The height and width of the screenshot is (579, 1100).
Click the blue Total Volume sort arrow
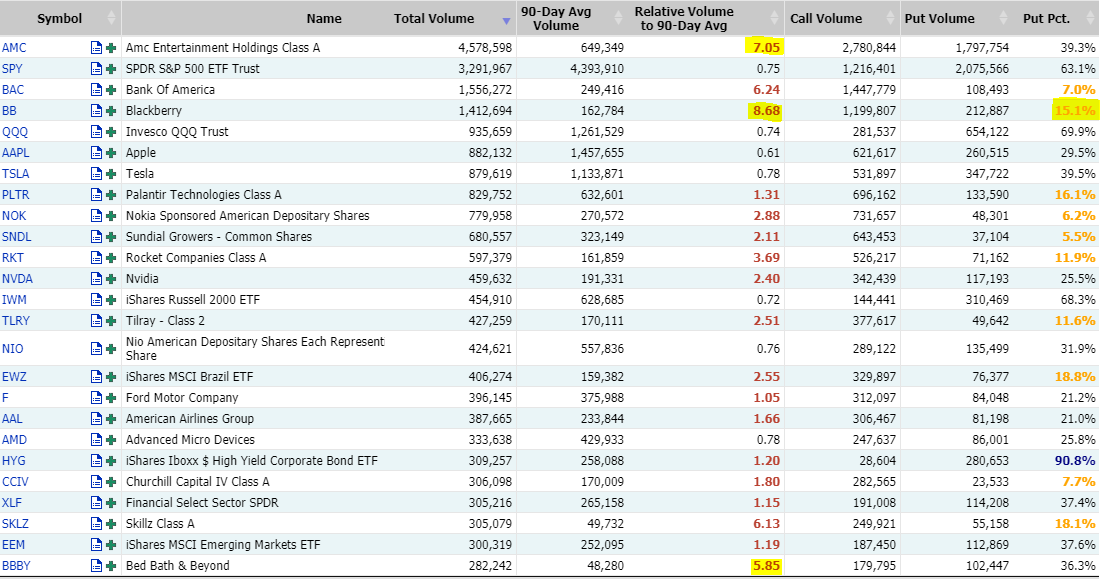507,21
